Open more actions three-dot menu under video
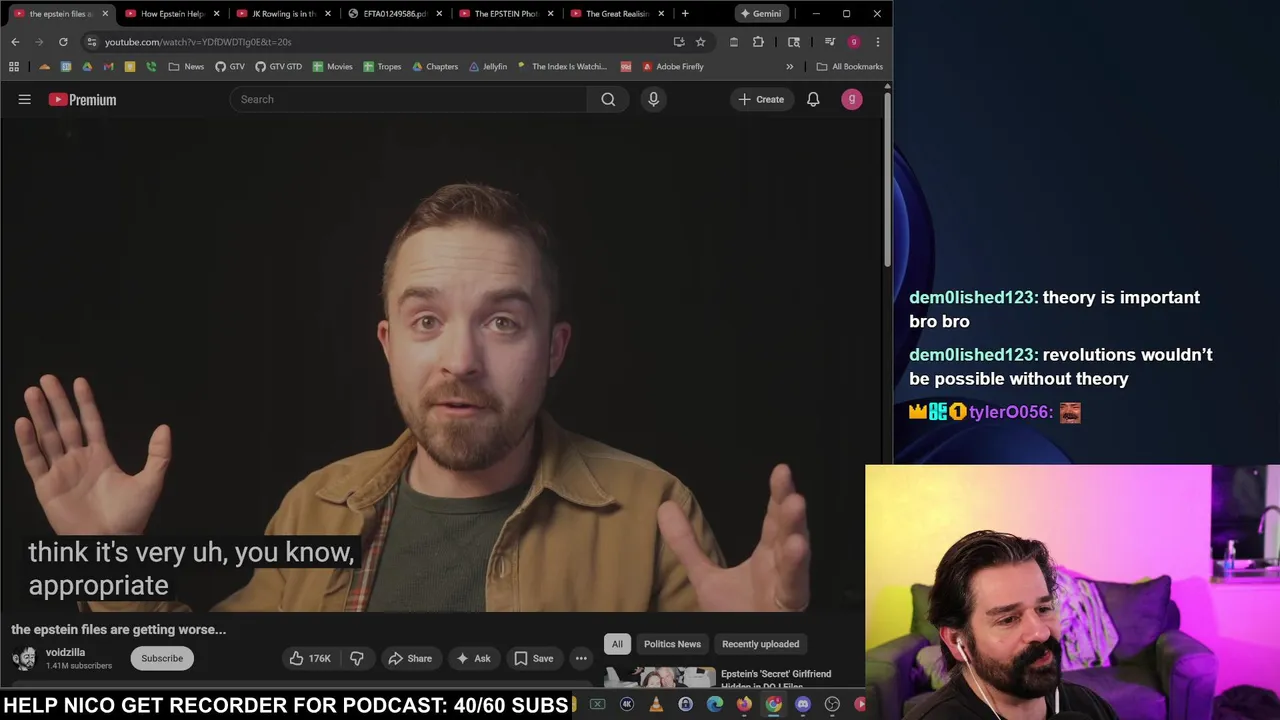The image size is (1280, 720). tap(581, 658)
